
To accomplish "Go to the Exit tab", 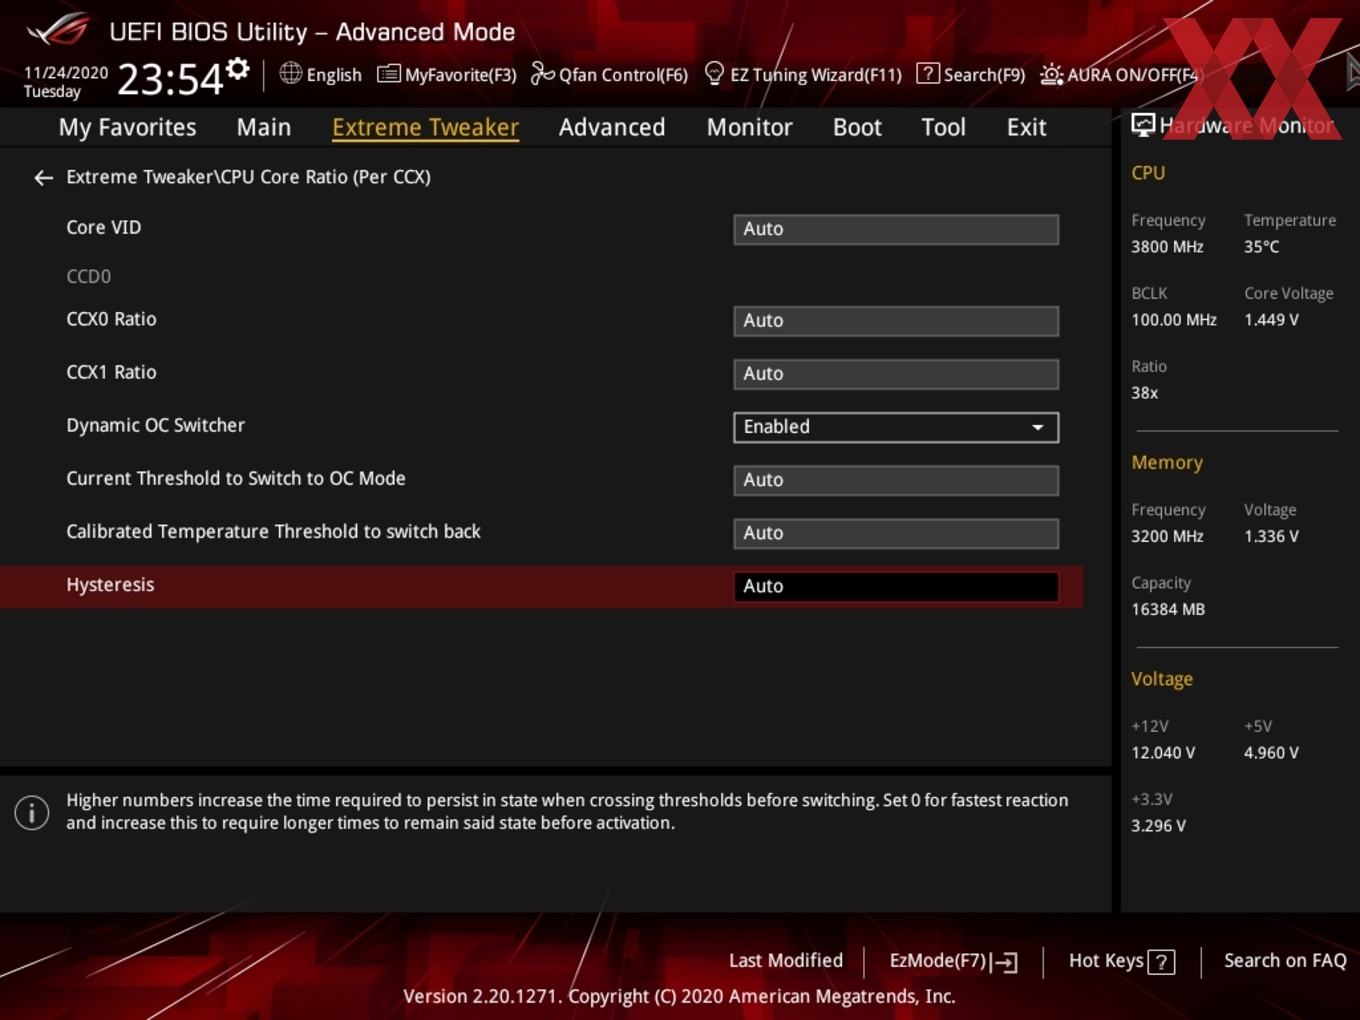I will [x=1026, y=127].
